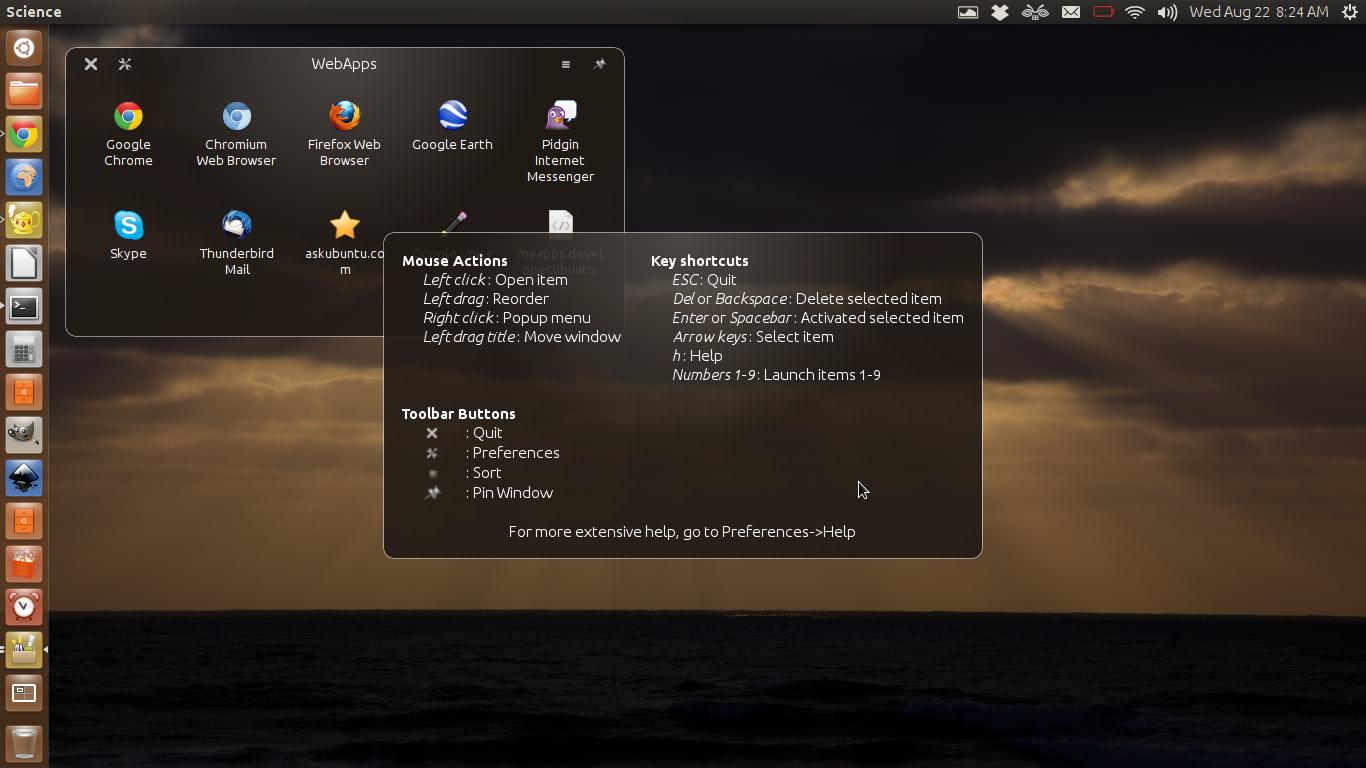The width and height of the screenshot is (1366, 768).
Task: Open the LibreOffice blank document launcher icon
Action: coord(25,264)
